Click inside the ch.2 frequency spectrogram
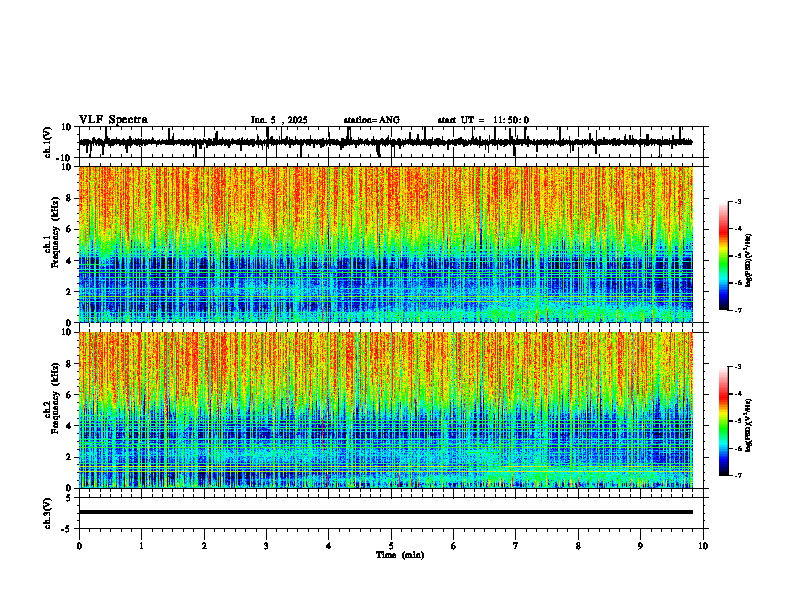The width and height of the screenshot is (792, 612). (x=385, y=410)
